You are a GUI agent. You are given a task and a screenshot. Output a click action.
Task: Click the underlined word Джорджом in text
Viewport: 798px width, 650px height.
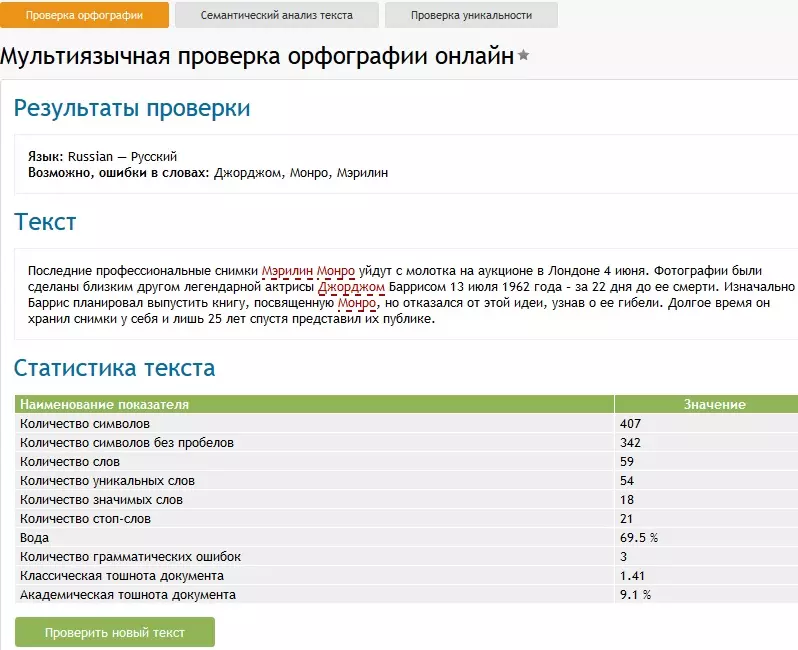pos(351,287)
